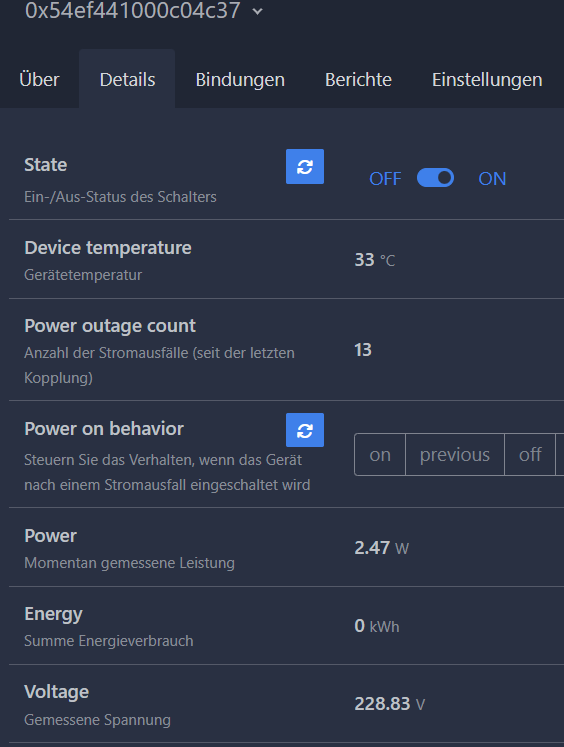
Task: Switch to the Über tab
Action: (40, 80)
